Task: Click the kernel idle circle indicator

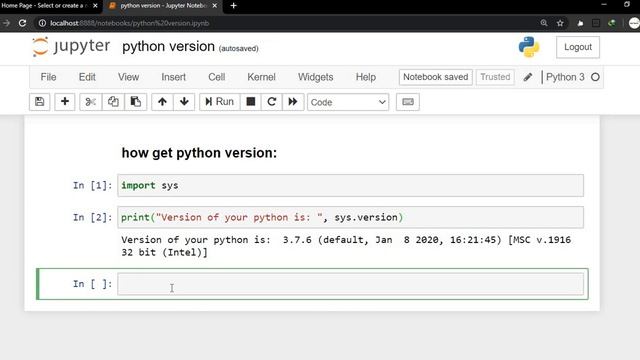Action: point(595,77)
